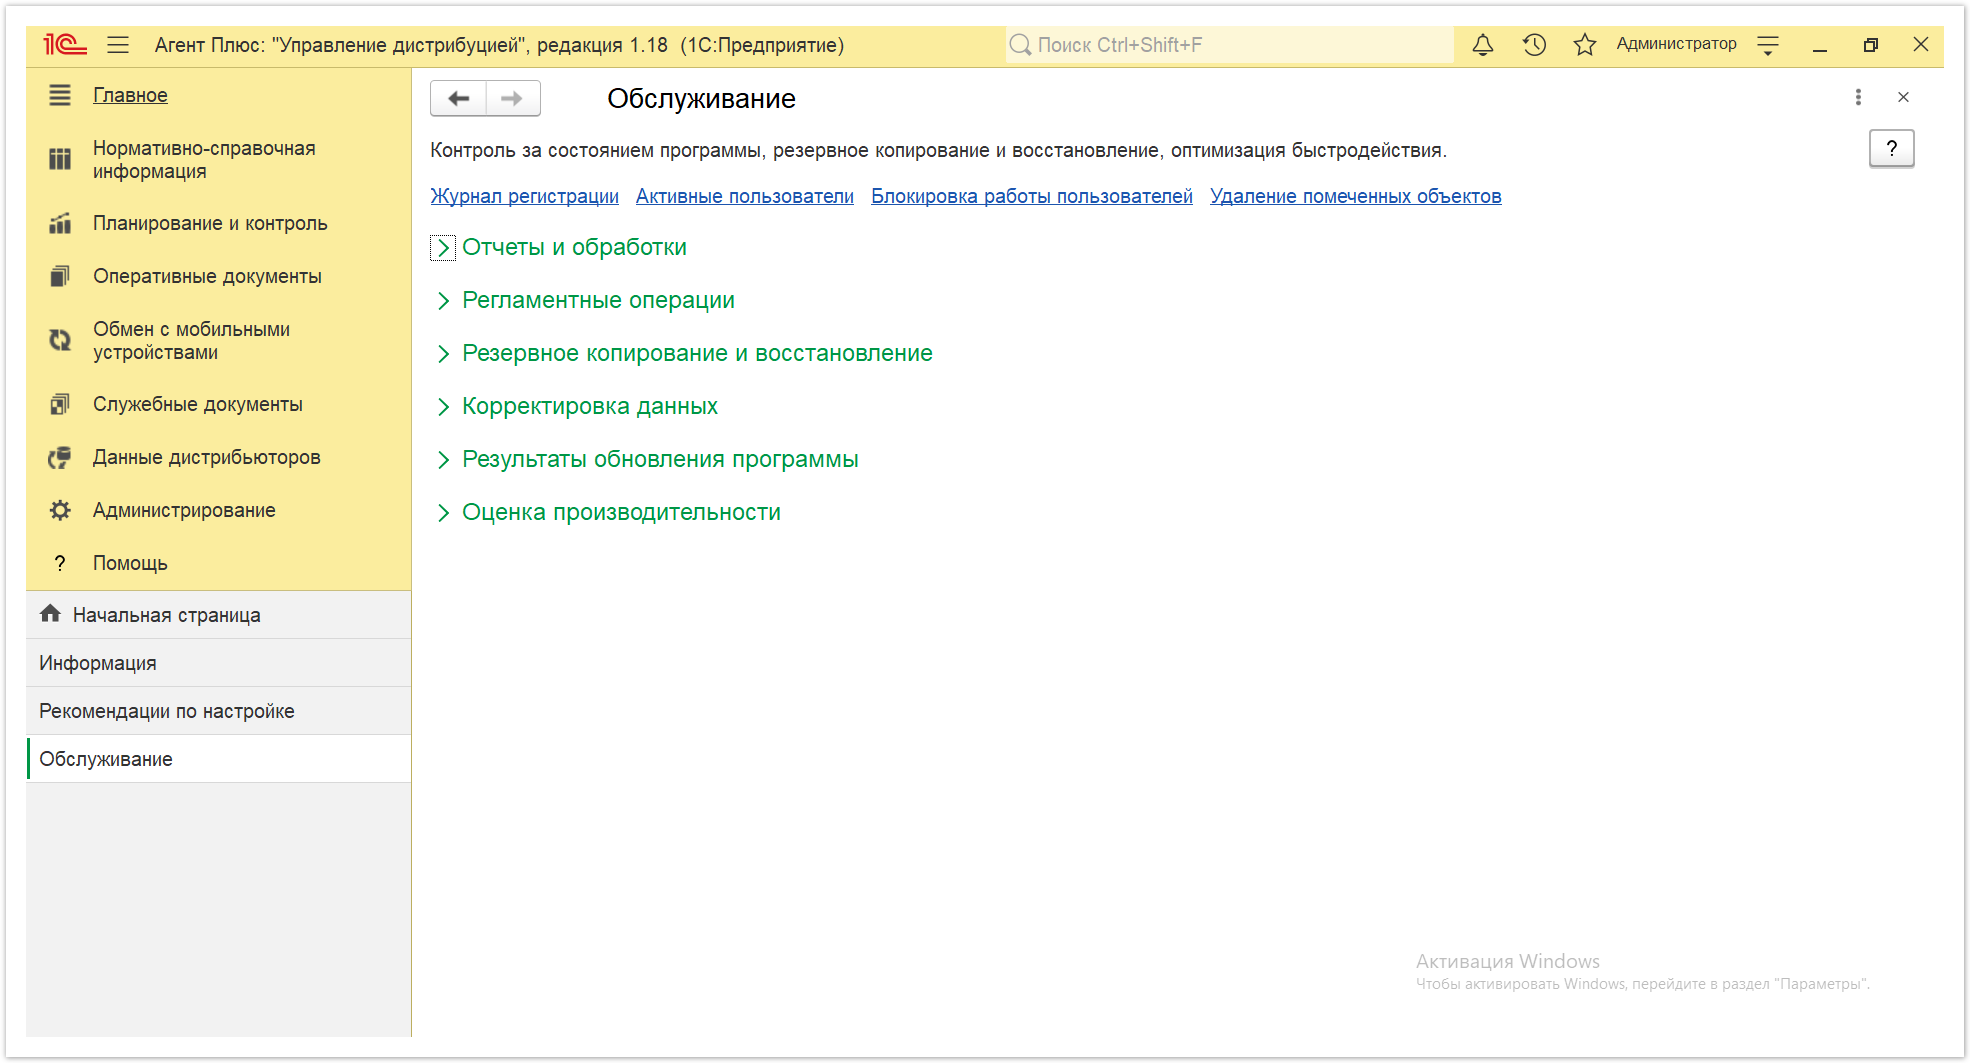1970x1063 pixels.
Task: Open Обмен с мобильными устройствами section
Action: [191, 340]
